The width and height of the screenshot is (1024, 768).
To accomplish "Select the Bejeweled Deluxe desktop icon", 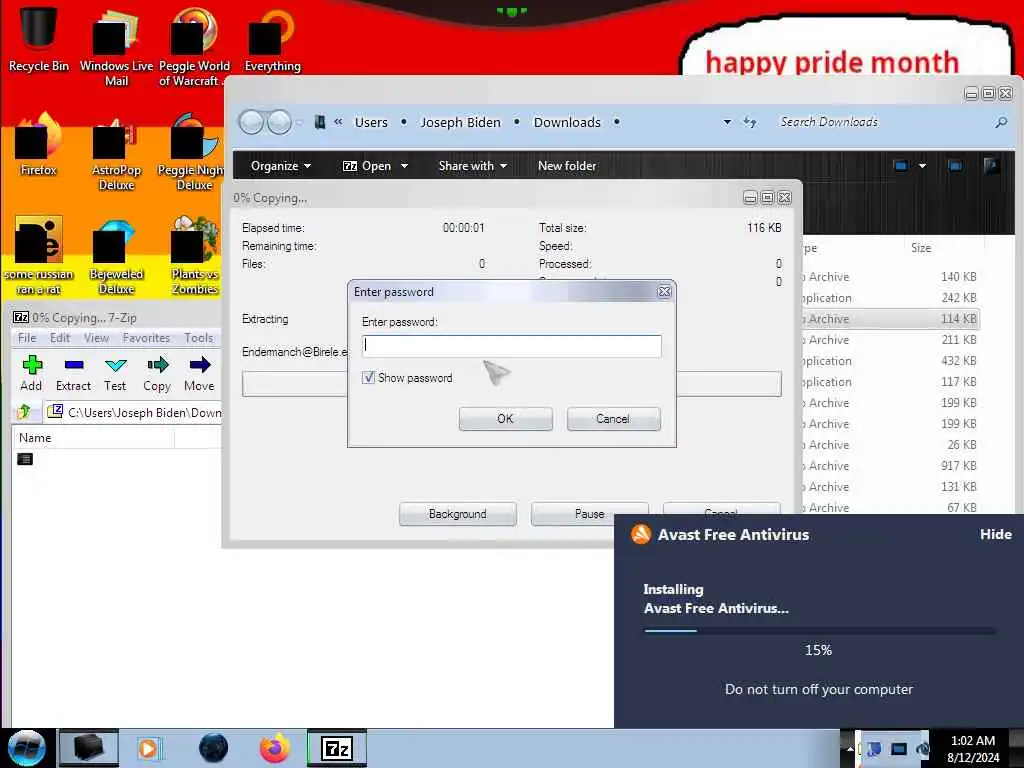I will click(x=116, y=256).
